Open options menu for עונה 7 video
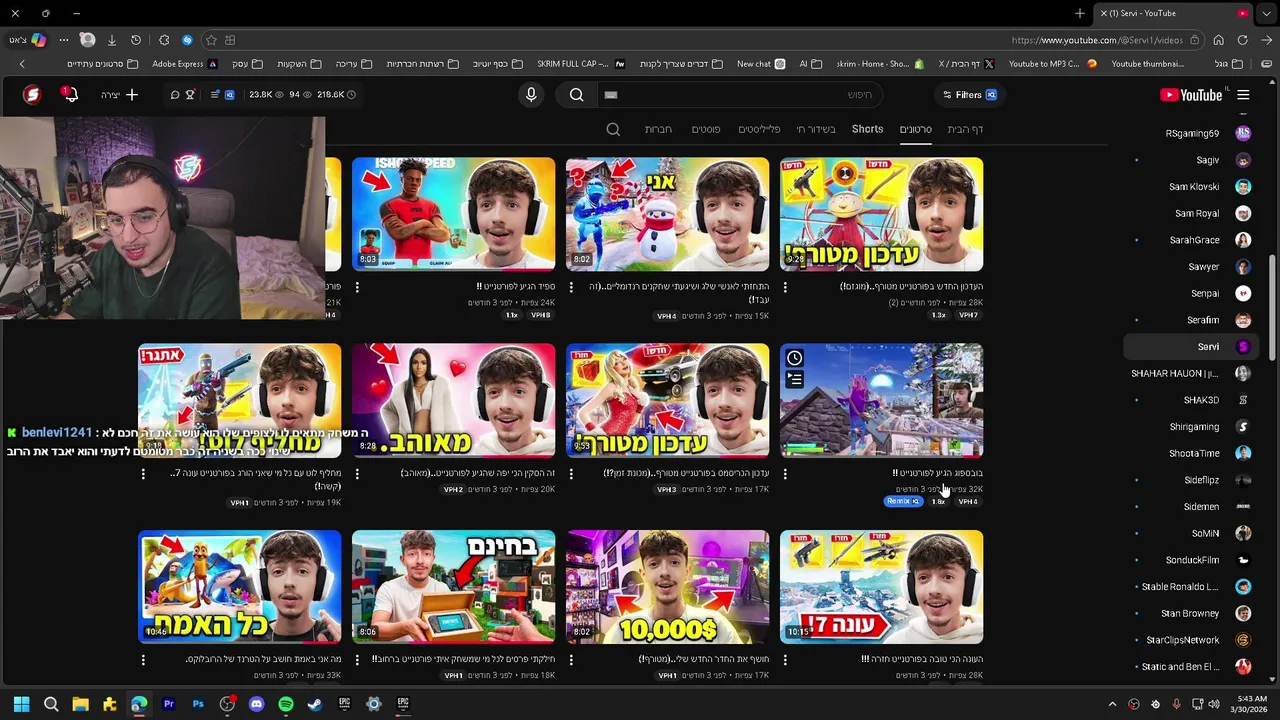The image size is (1280, 720). [x=785, y=660]
